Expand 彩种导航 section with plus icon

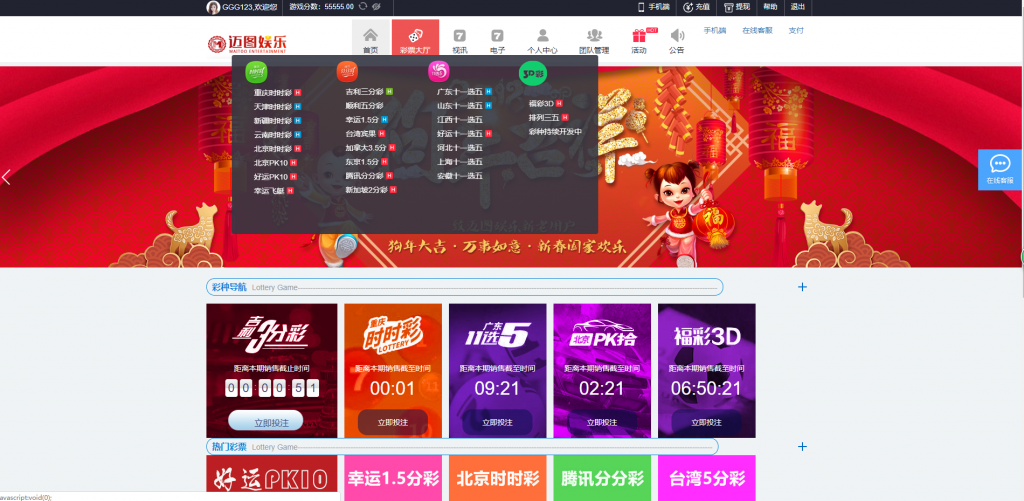click(x=802, y=287)
